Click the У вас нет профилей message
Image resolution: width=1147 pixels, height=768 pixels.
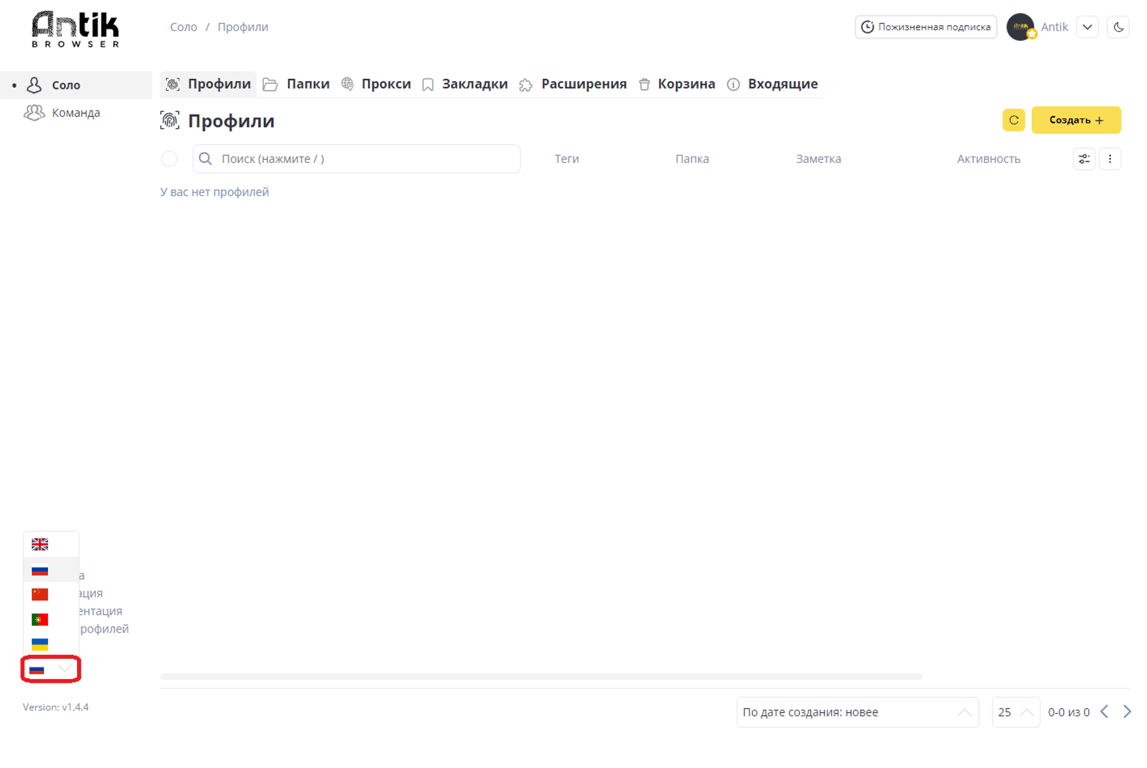coord(214,192)
